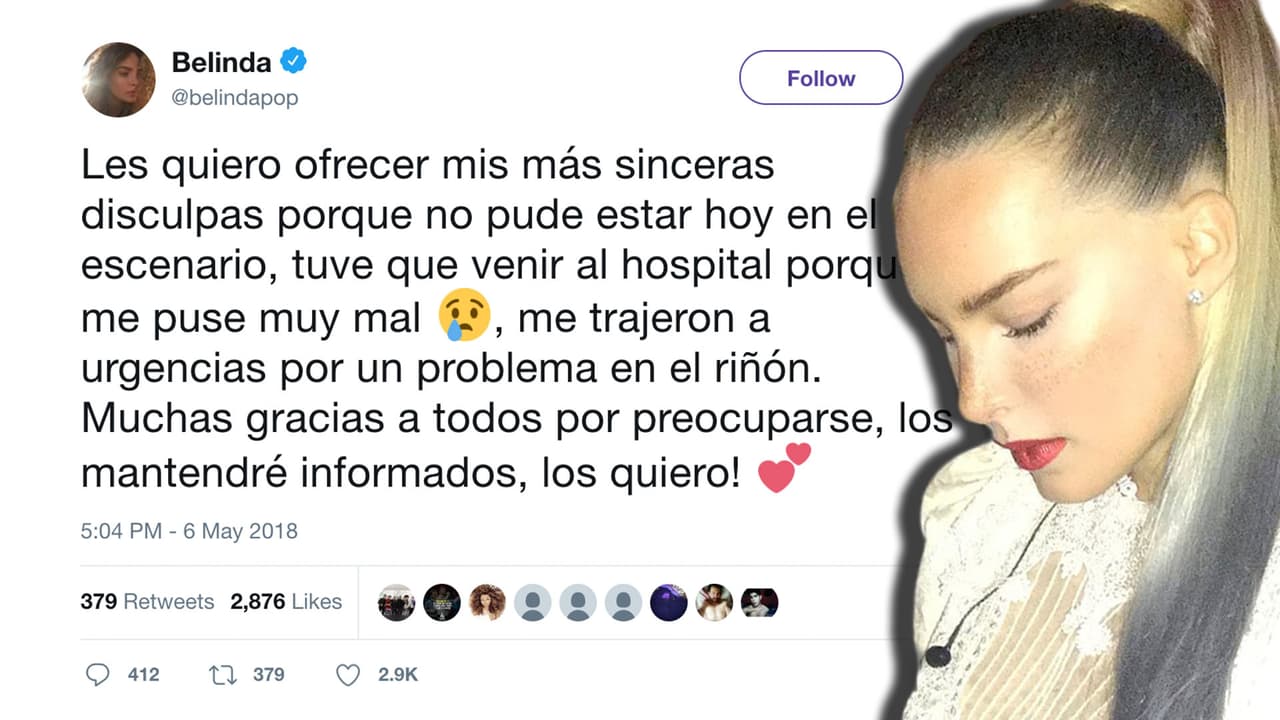This screenshot has height=720, width=1280.
Task: Click the Belinda display name
Action: point(221,62)
